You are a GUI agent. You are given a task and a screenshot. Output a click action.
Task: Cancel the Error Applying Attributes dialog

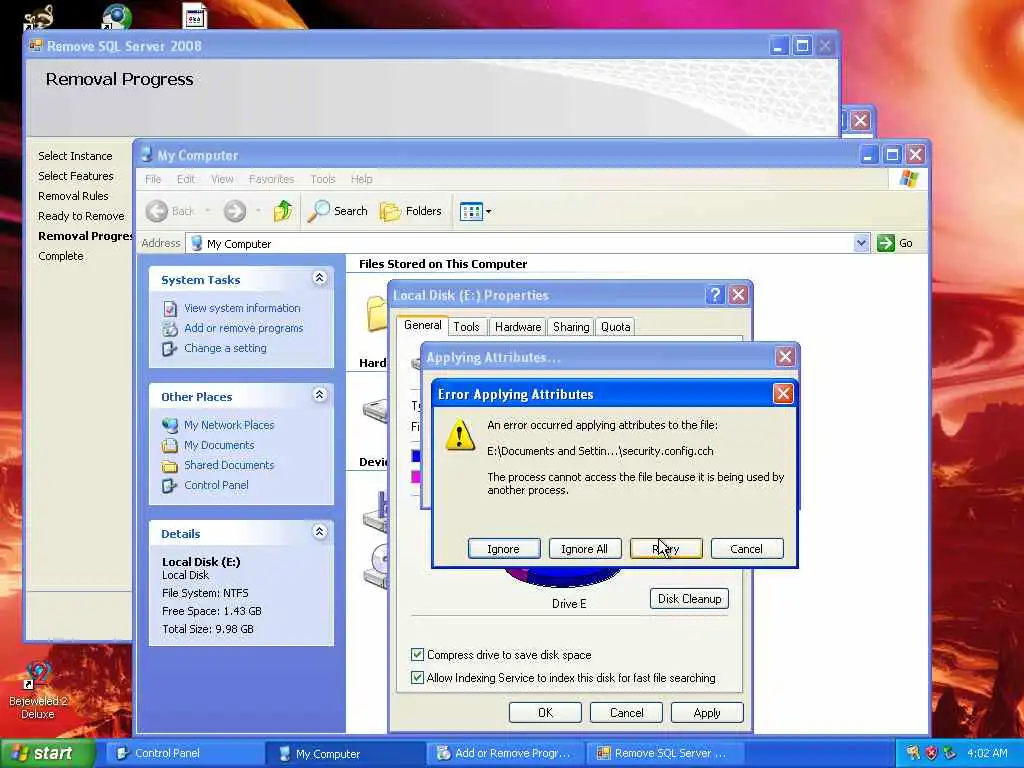pyautogui.click(x=746, y=549)
